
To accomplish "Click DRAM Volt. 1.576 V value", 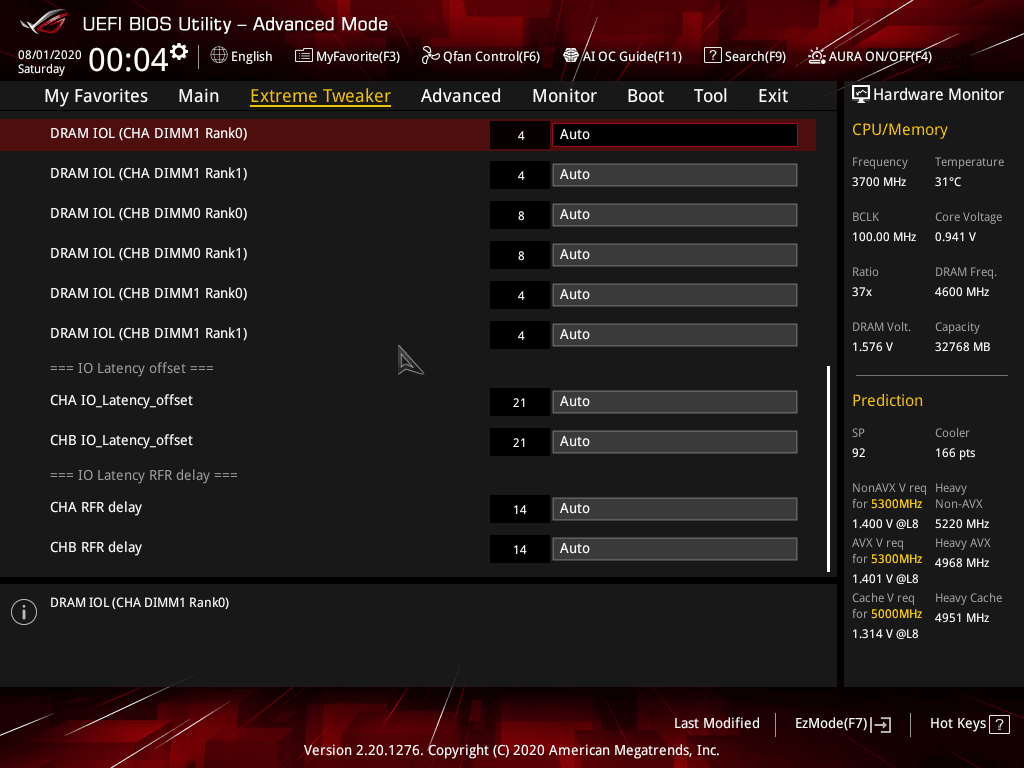I will pyautogui.click(x=872, y=347).
